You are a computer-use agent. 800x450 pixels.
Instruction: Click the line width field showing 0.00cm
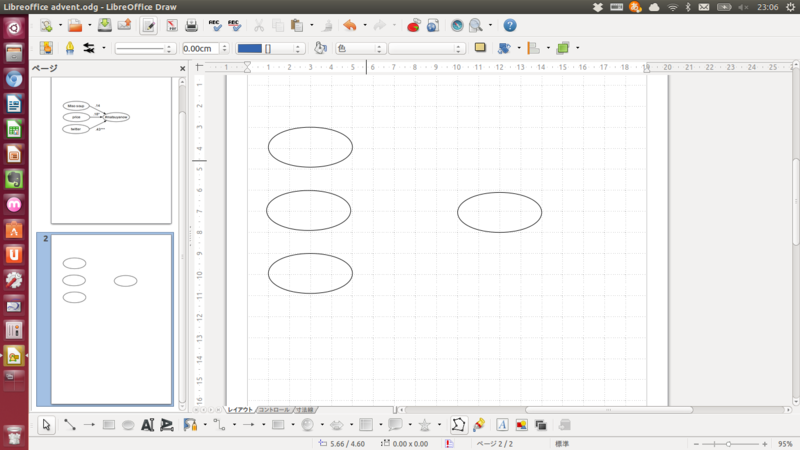[x=201, y=48]
